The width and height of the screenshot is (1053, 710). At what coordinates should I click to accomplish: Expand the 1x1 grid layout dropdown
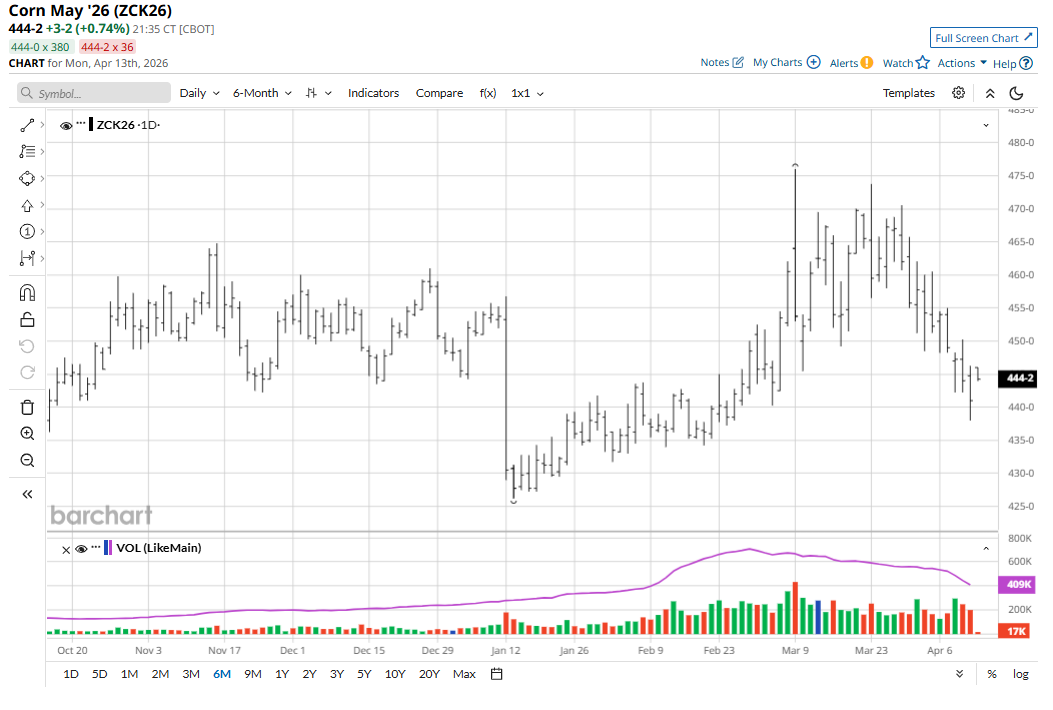[527, 93]
